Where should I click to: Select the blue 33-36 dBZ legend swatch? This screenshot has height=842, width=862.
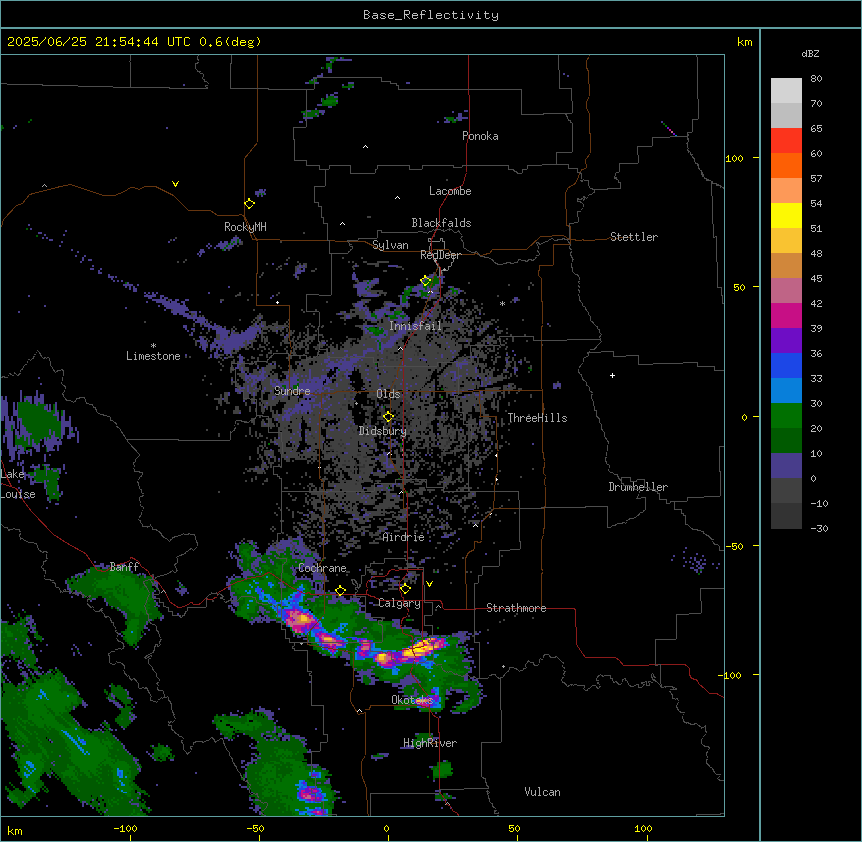click(786, 365)
